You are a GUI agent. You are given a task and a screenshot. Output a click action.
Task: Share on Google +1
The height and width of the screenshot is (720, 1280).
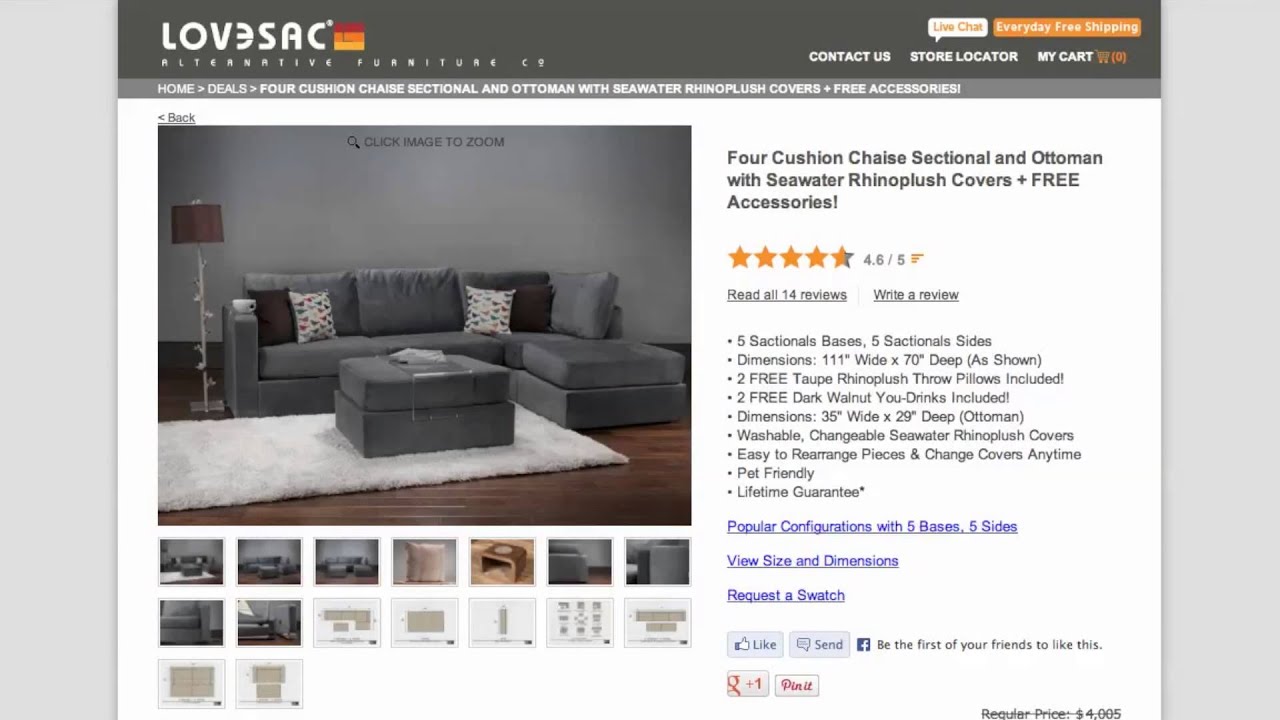pyautogui.click(x=747, y=685)
